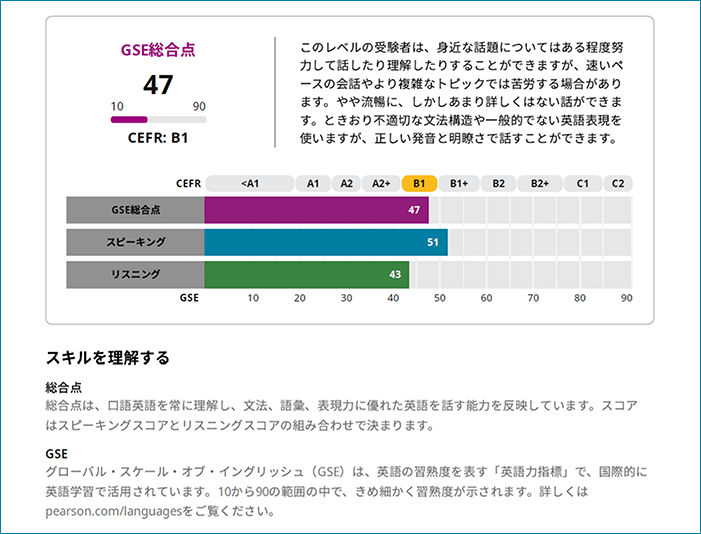Click the CEFR axis label

click(188, 183)
